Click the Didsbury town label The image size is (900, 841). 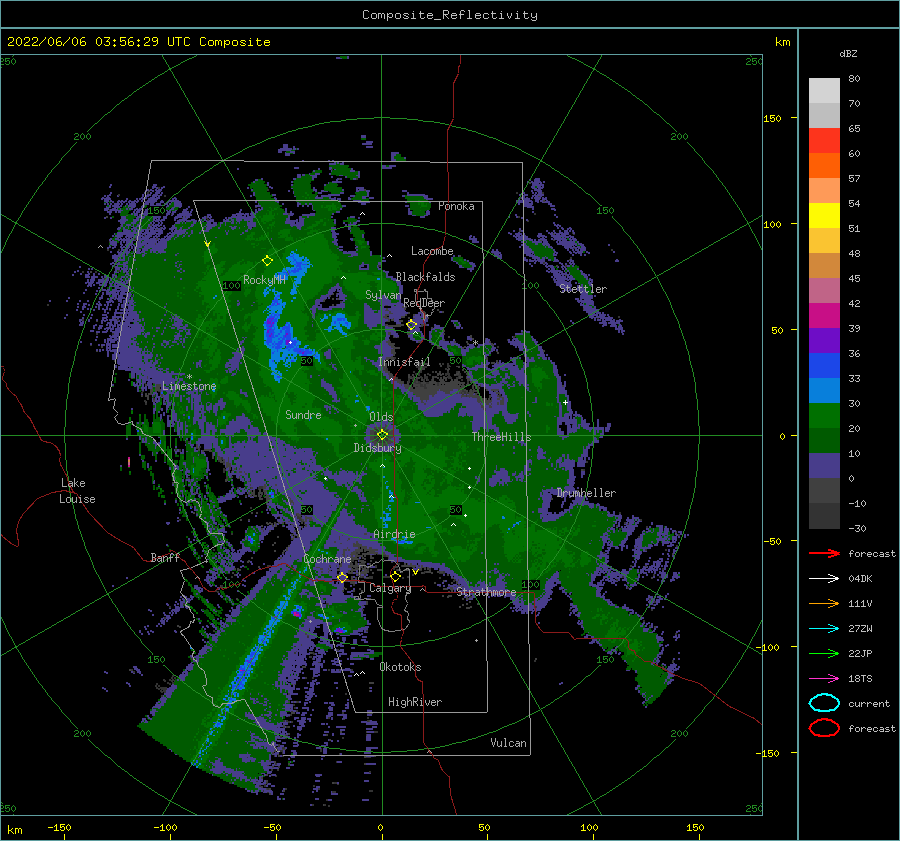coord(378,448)
